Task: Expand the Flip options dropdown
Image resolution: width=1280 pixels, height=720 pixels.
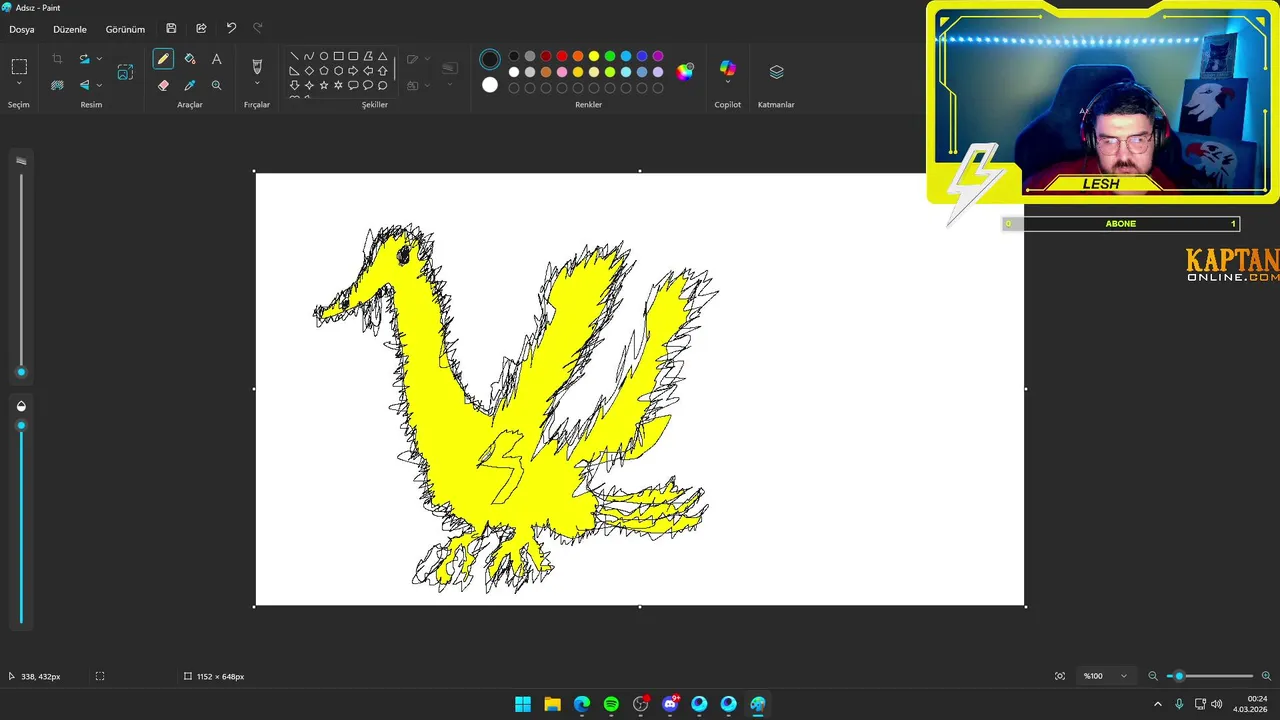Action: [x=99, y=85]
